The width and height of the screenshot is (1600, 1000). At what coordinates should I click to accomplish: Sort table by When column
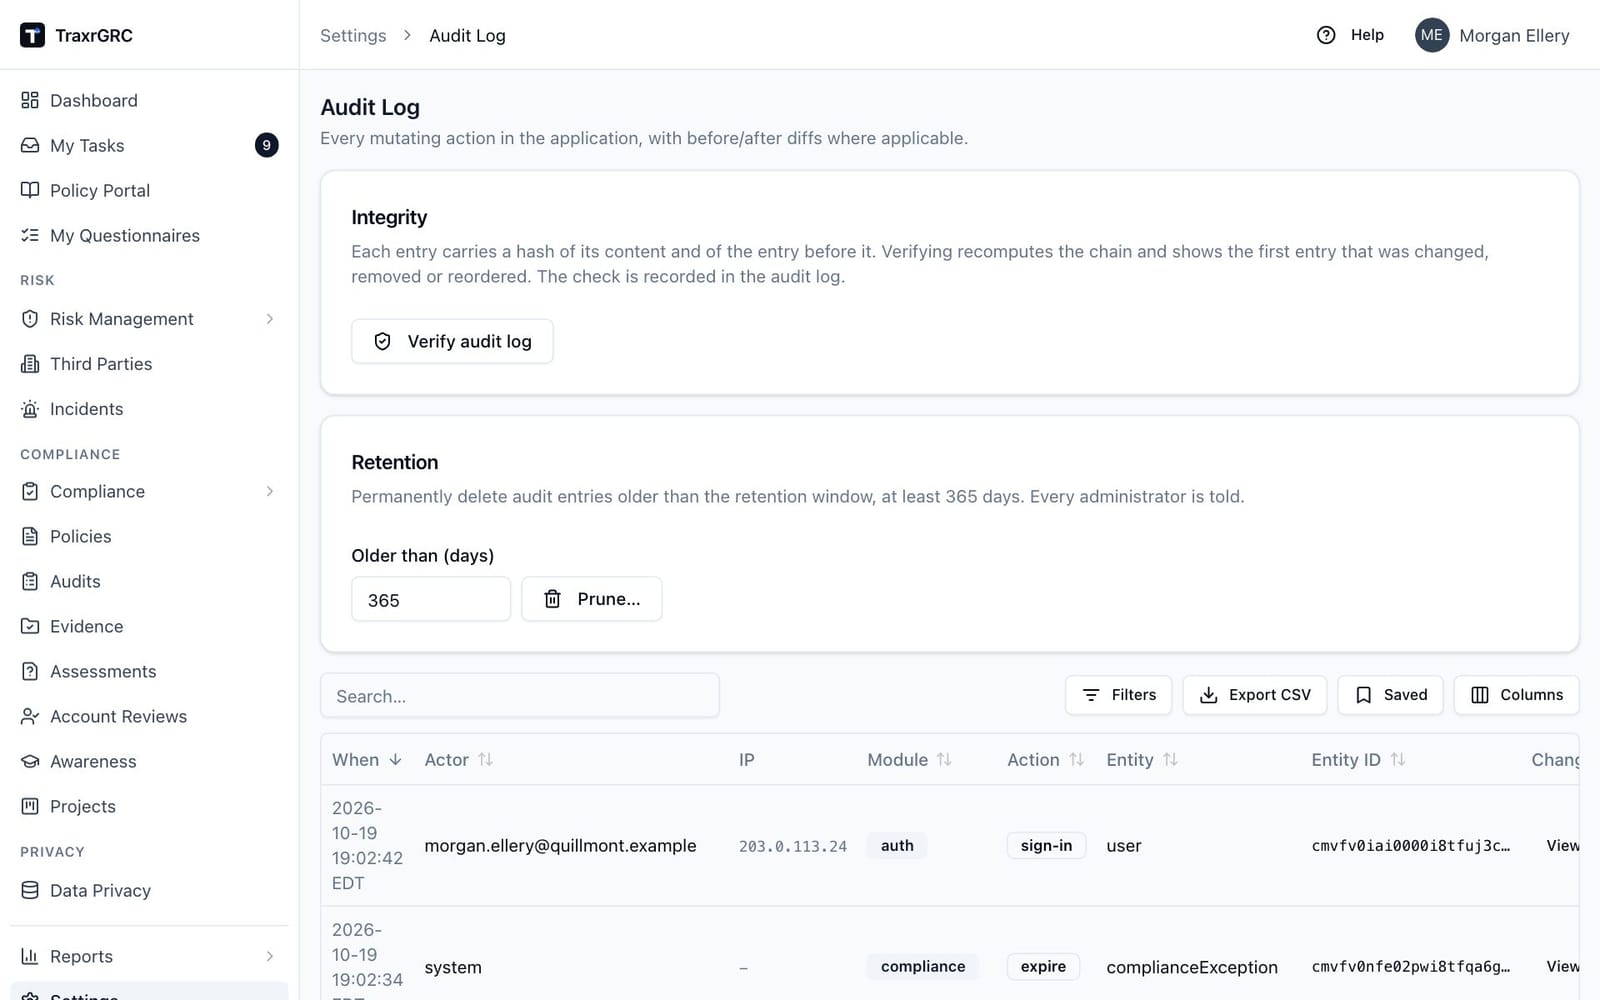click(367, 760)
